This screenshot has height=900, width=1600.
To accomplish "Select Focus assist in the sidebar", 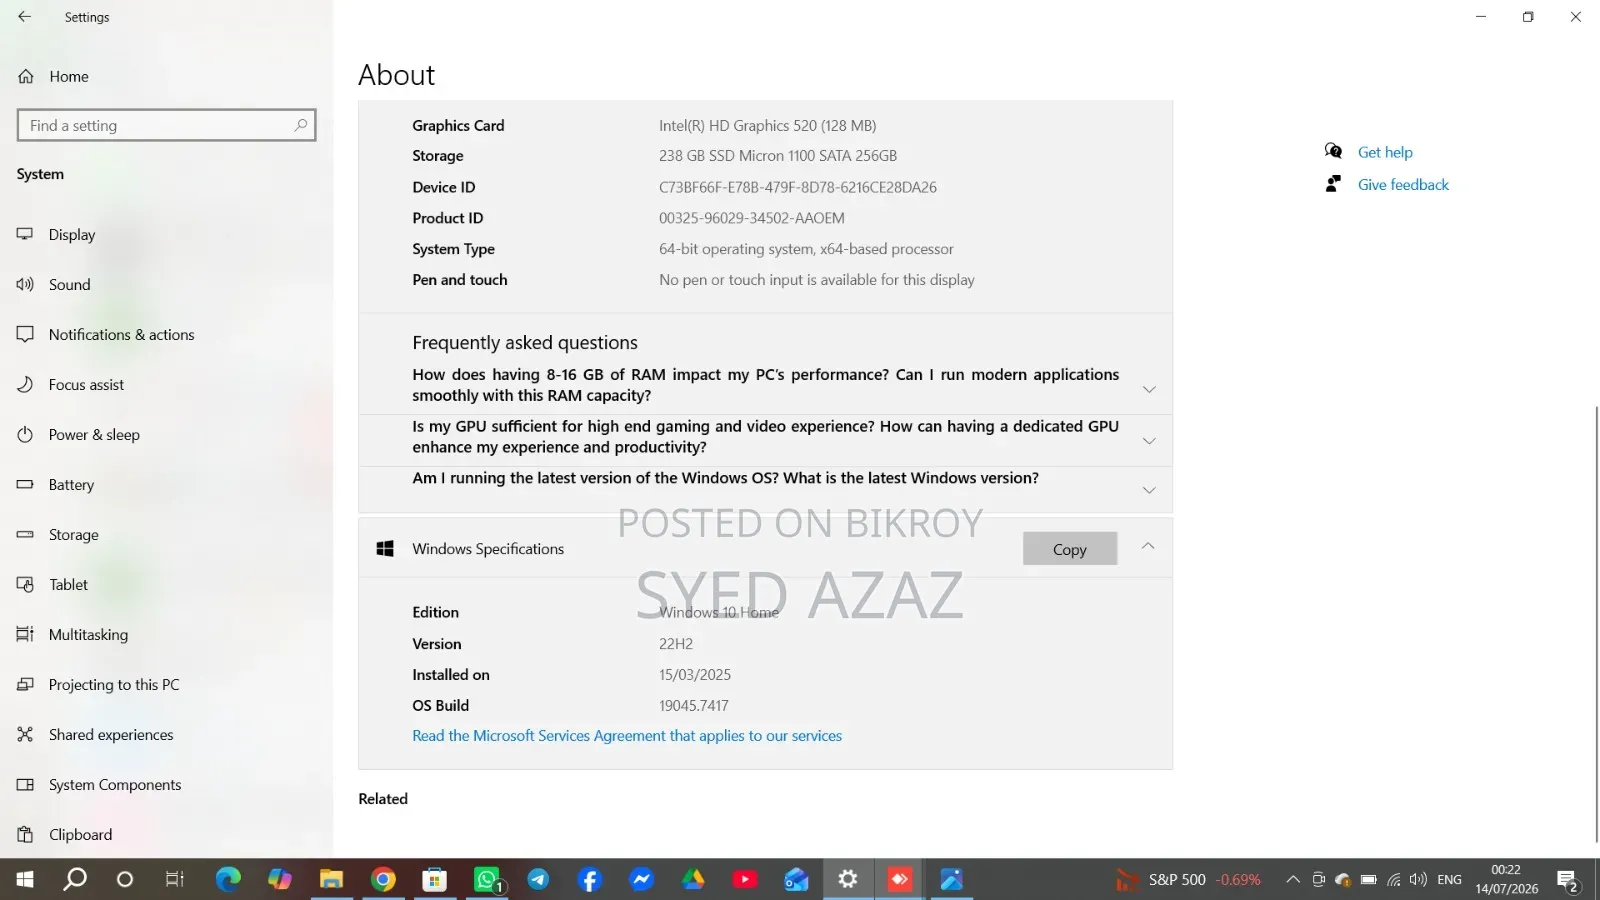I will 86,385.
